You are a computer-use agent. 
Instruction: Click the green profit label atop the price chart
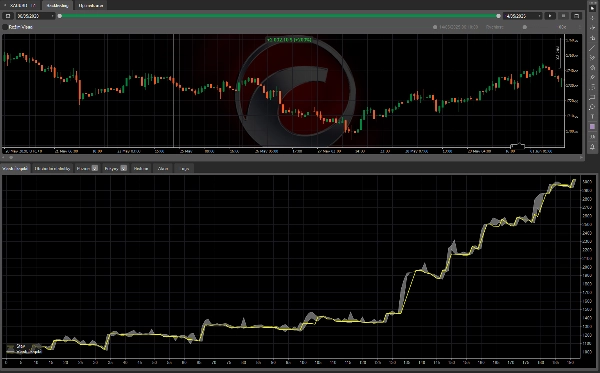[290, 39]
